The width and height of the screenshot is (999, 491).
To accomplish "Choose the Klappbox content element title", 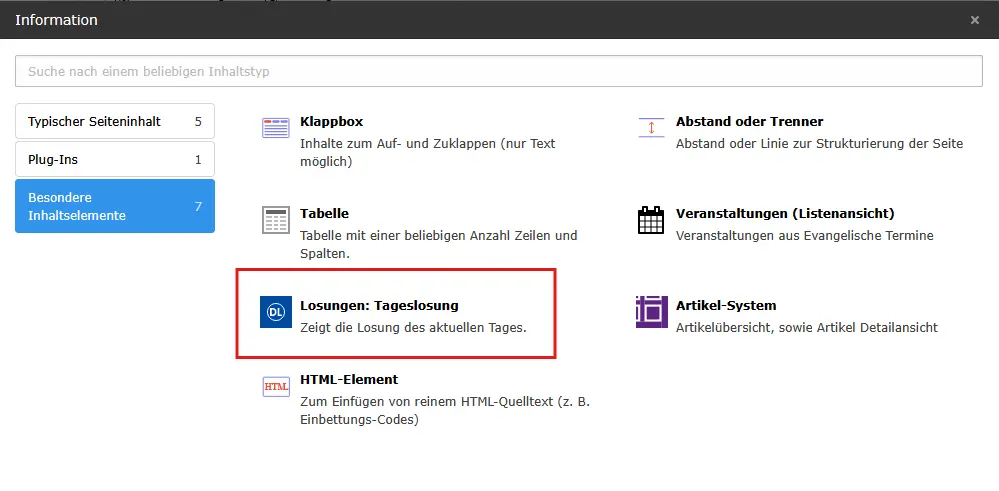I will 331,121.
